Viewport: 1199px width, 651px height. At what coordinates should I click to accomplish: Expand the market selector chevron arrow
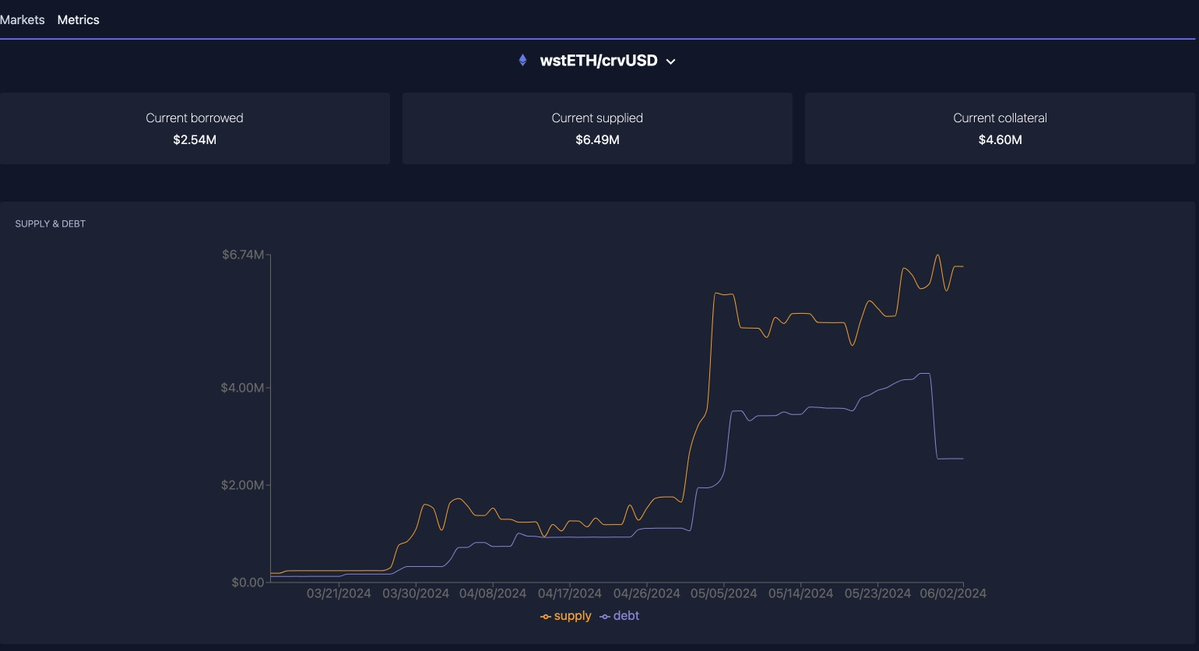671,61
